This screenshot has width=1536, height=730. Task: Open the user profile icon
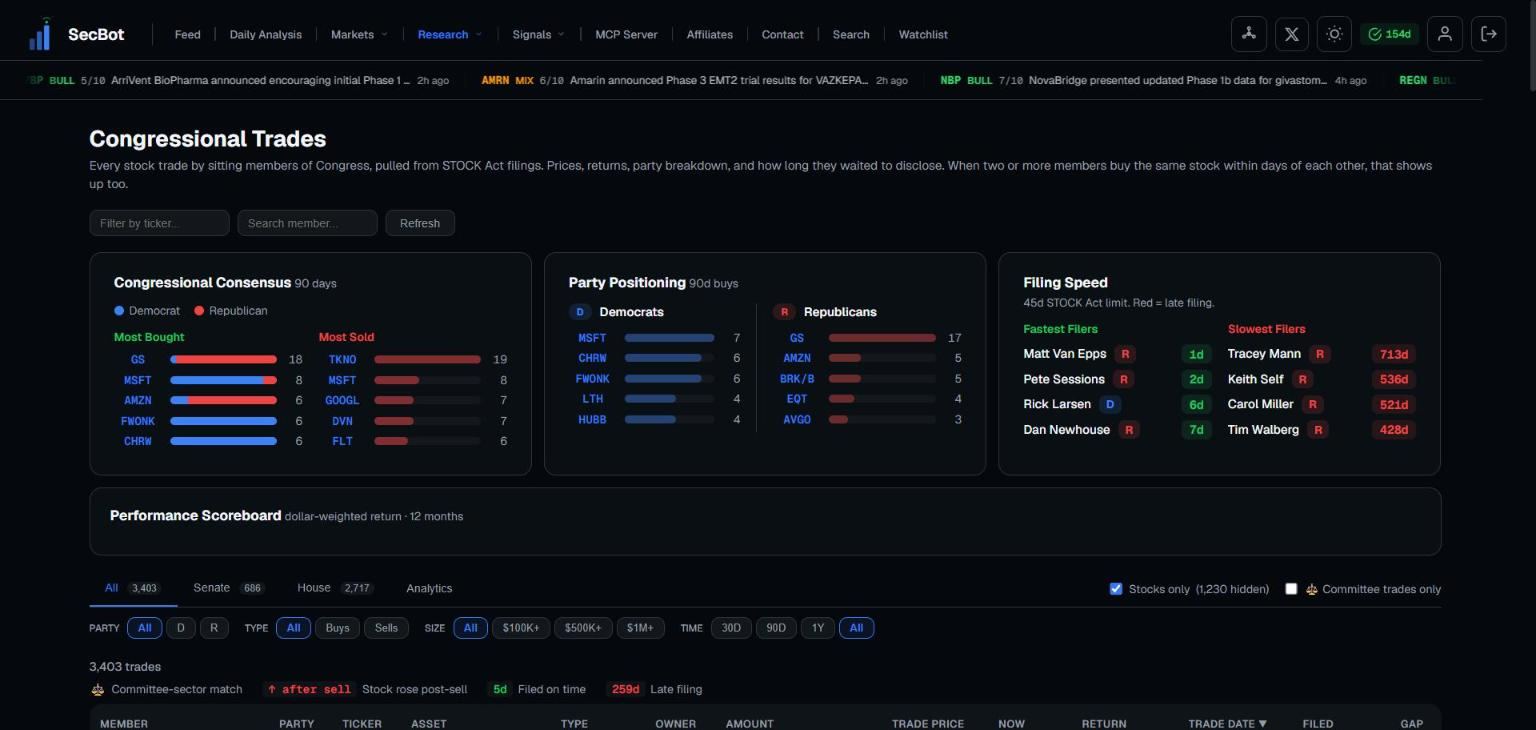(x=1444, y=34)
